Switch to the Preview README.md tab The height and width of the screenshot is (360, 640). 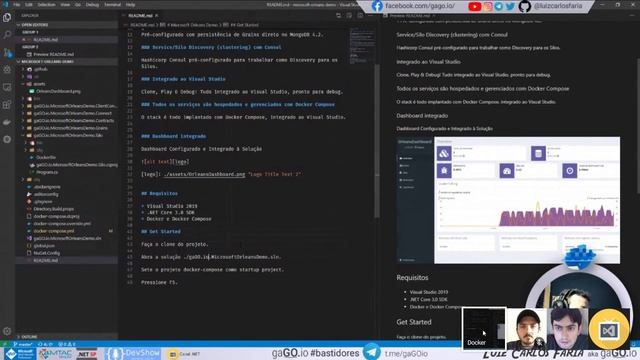click(x=410, y=16)
